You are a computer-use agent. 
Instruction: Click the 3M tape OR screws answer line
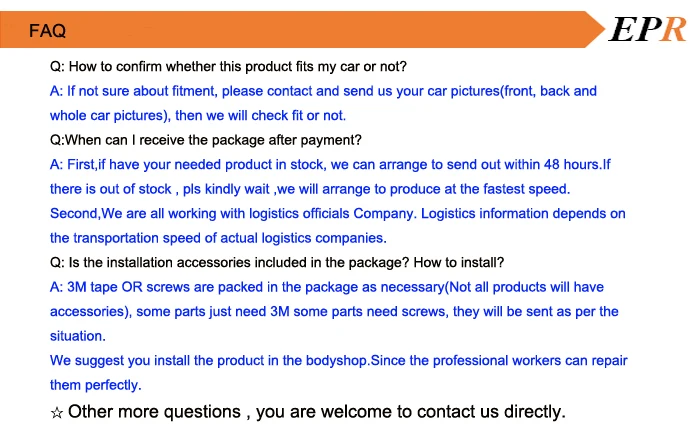click(x=327, y=287)
